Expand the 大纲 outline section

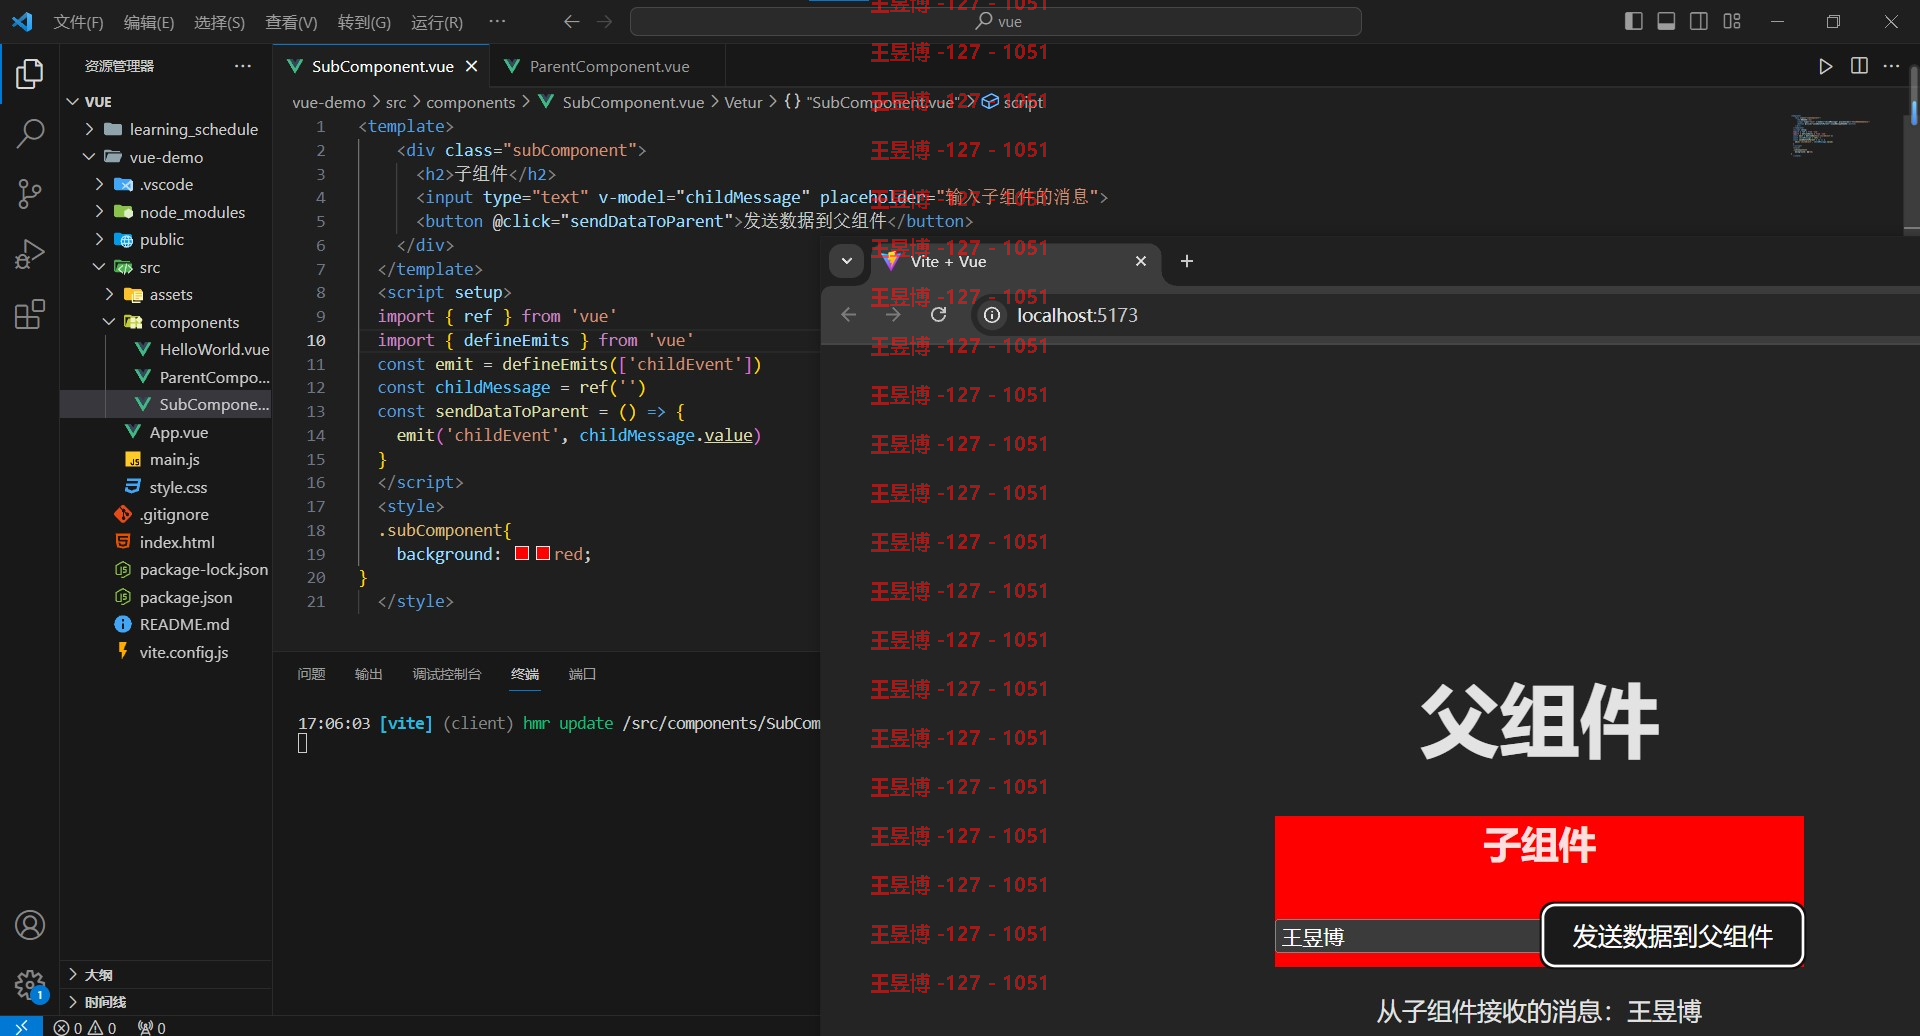tap(166, 974)
